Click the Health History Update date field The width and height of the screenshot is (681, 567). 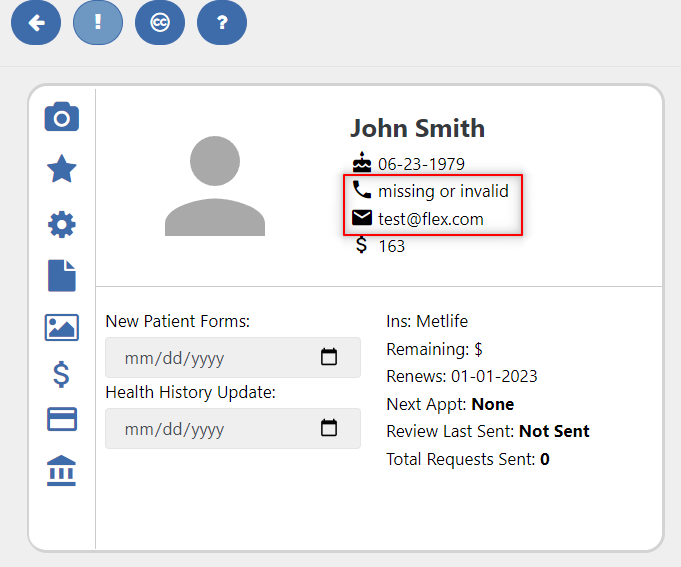[x=233, y=429]
